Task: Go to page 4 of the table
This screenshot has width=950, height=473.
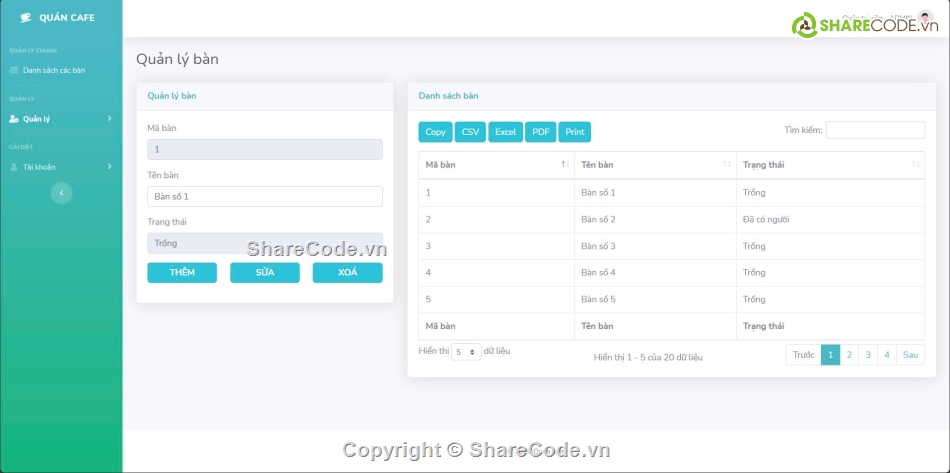Action: click(x=887, y=355)
